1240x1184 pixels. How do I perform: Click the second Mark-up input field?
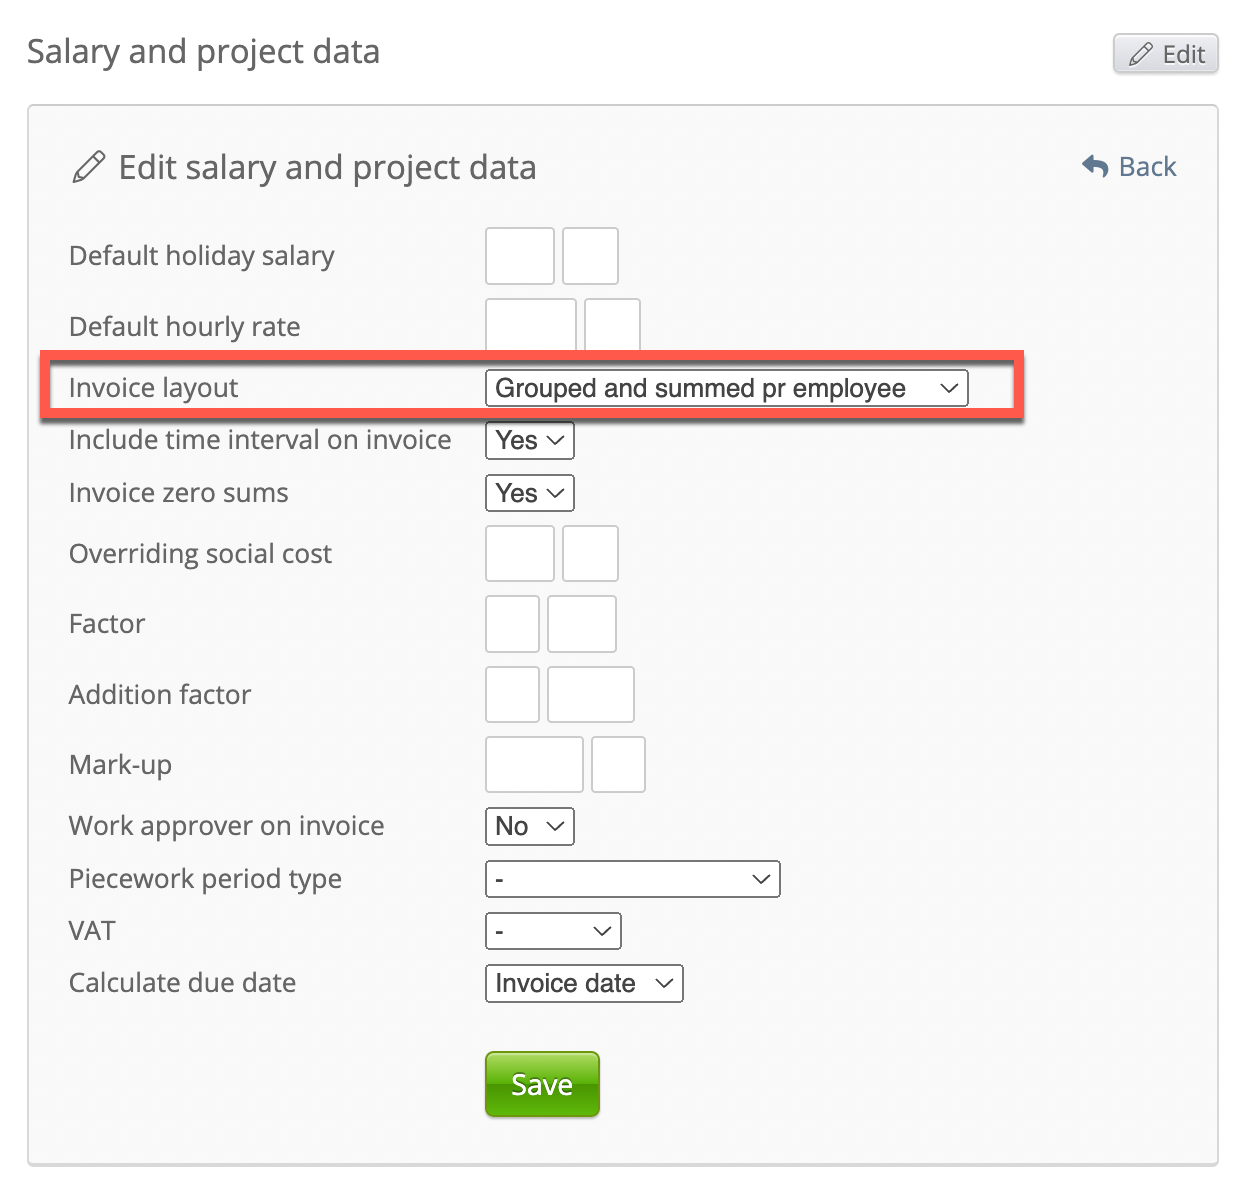(x=618, y=765)
